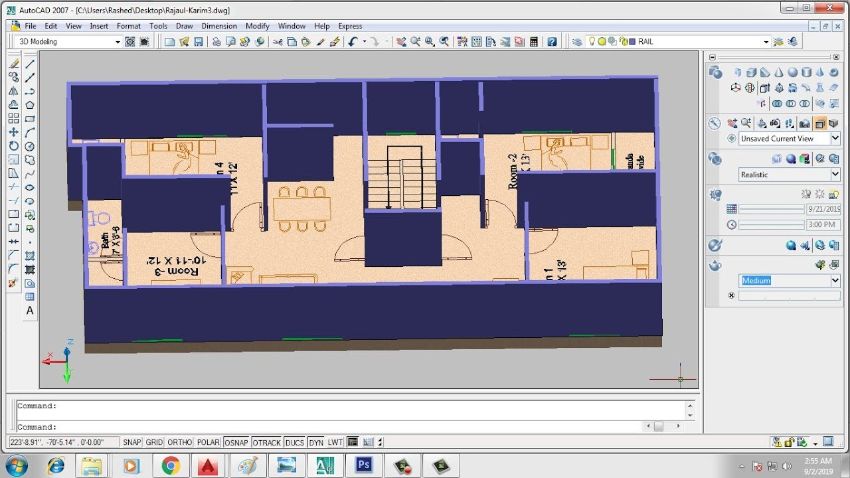Screen dimensions: 850x478
Task: Click the Rotate tool icon
Action: pyautogui.click(x=14, y=146)
